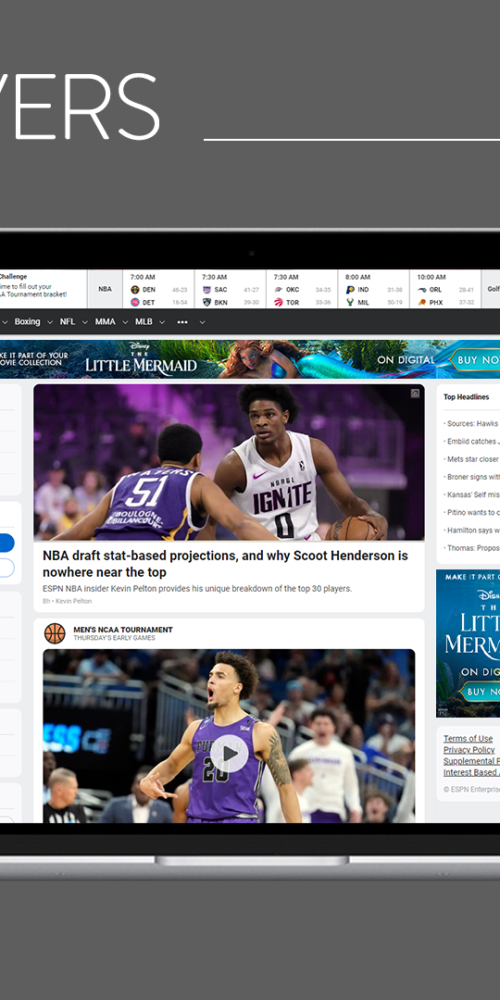Click the Milwaukee Bucks logo in scoreboard
This screenshot has width=500, height=1000.
click(350, 302)
